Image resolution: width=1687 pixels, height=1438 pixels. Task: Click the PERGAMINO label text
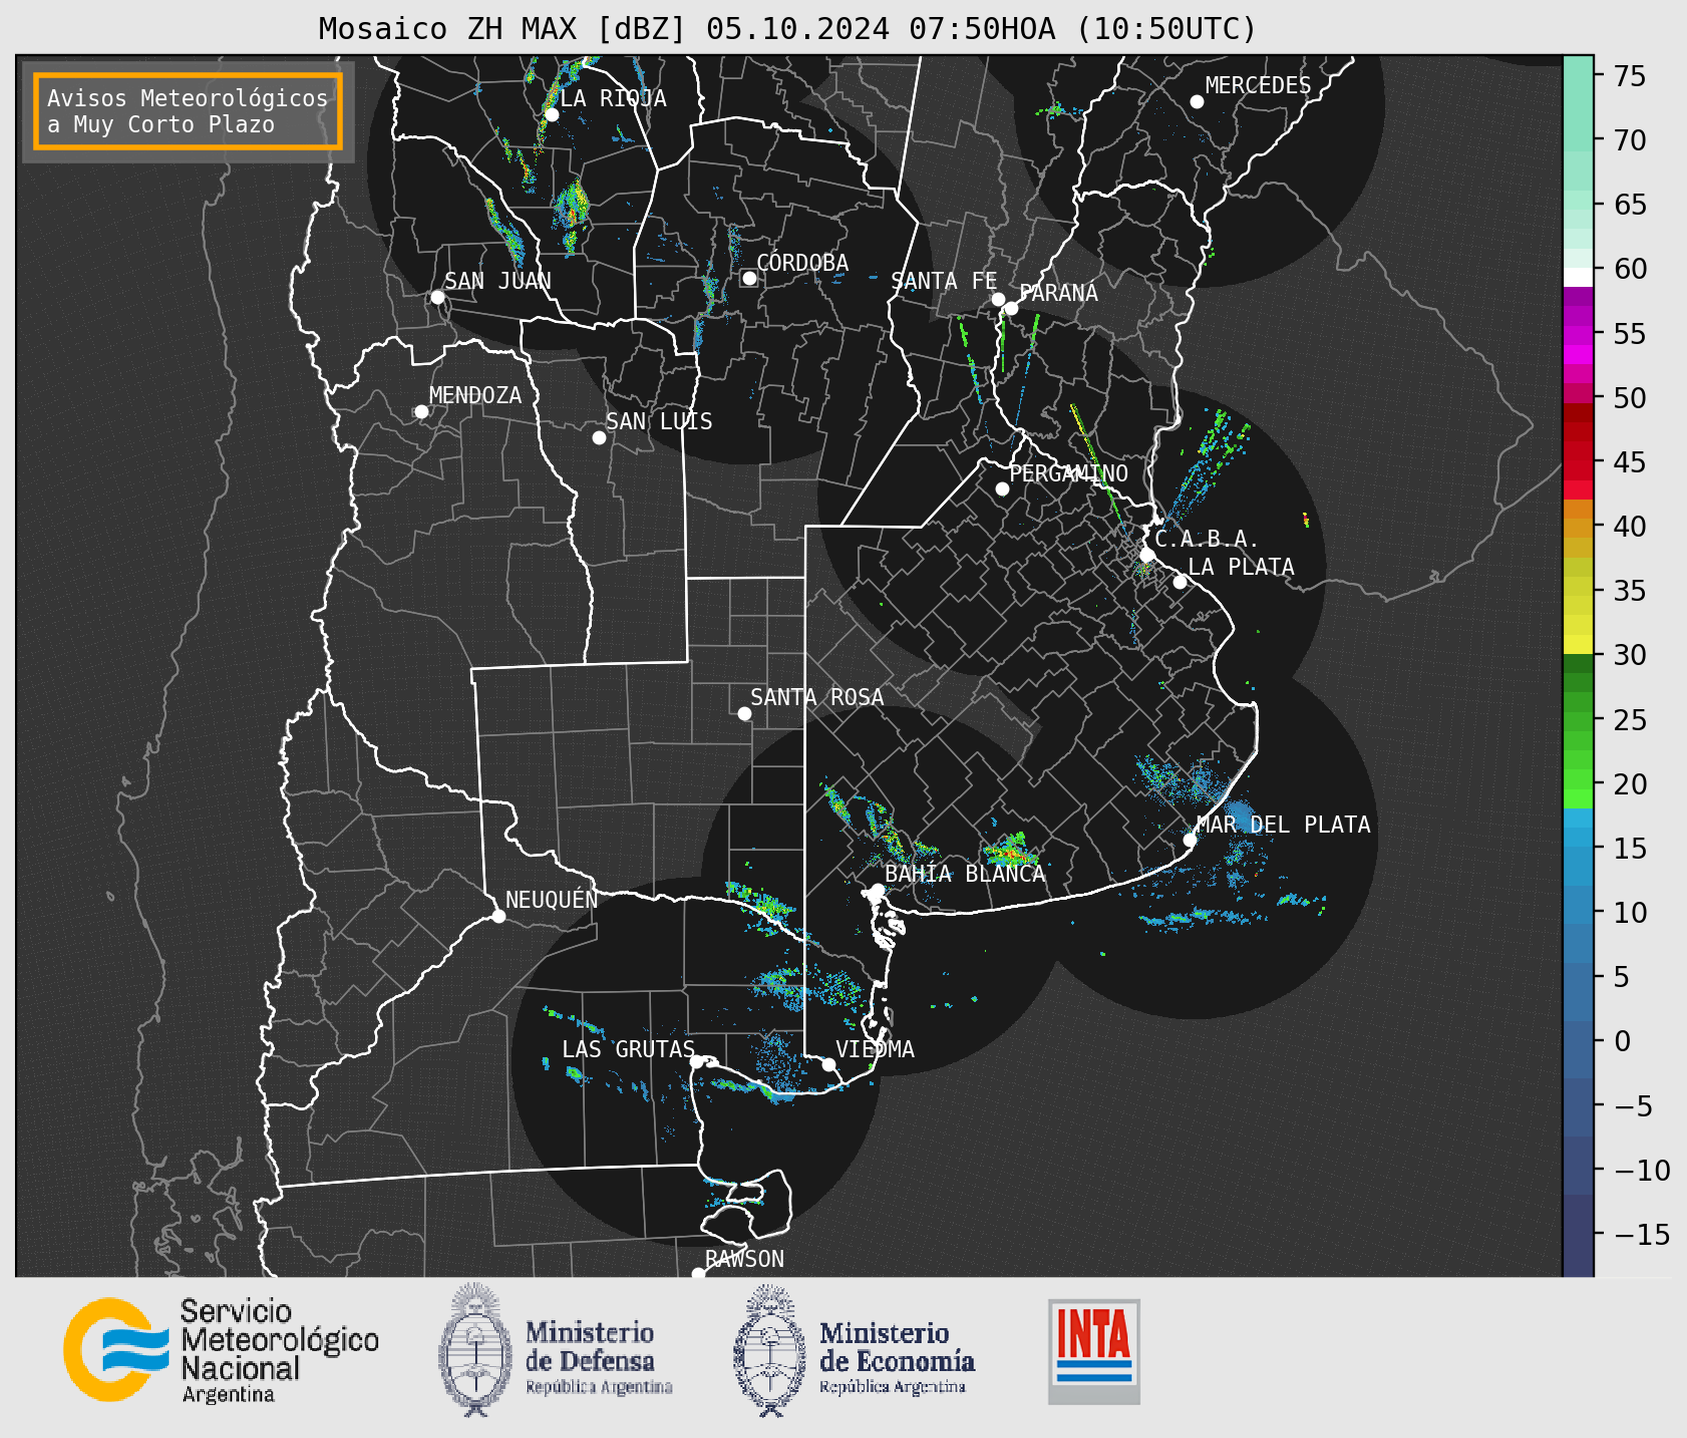1069,473
